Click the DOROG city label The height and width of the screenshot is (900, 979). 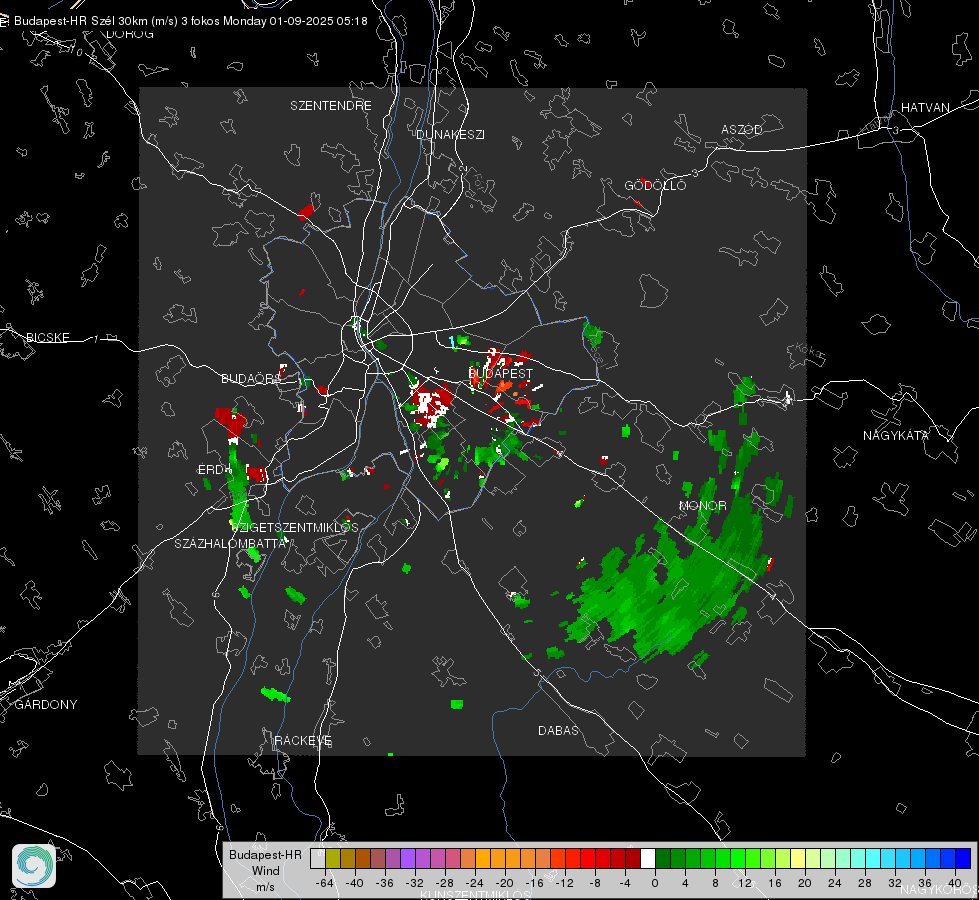point(130,34)
